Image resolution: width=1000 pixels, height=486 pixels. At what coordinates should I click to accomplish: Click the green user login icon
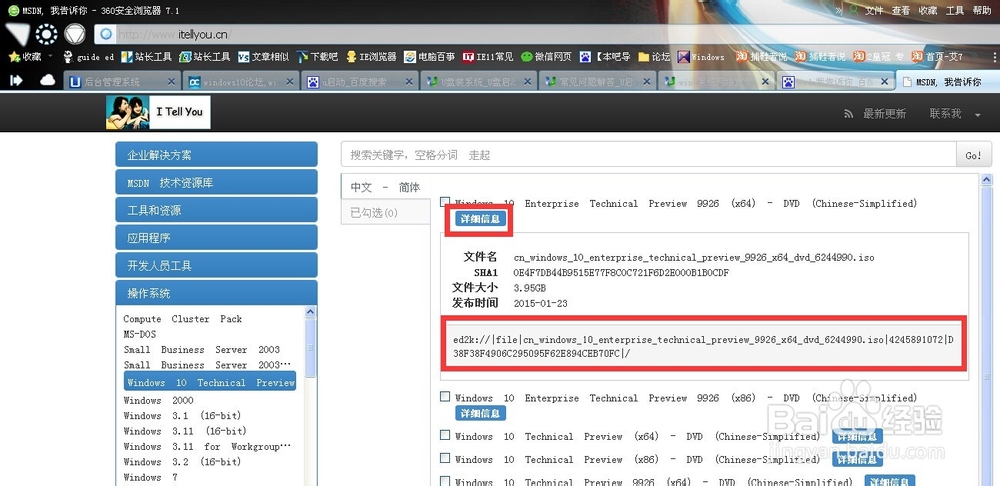pos(854,10)
